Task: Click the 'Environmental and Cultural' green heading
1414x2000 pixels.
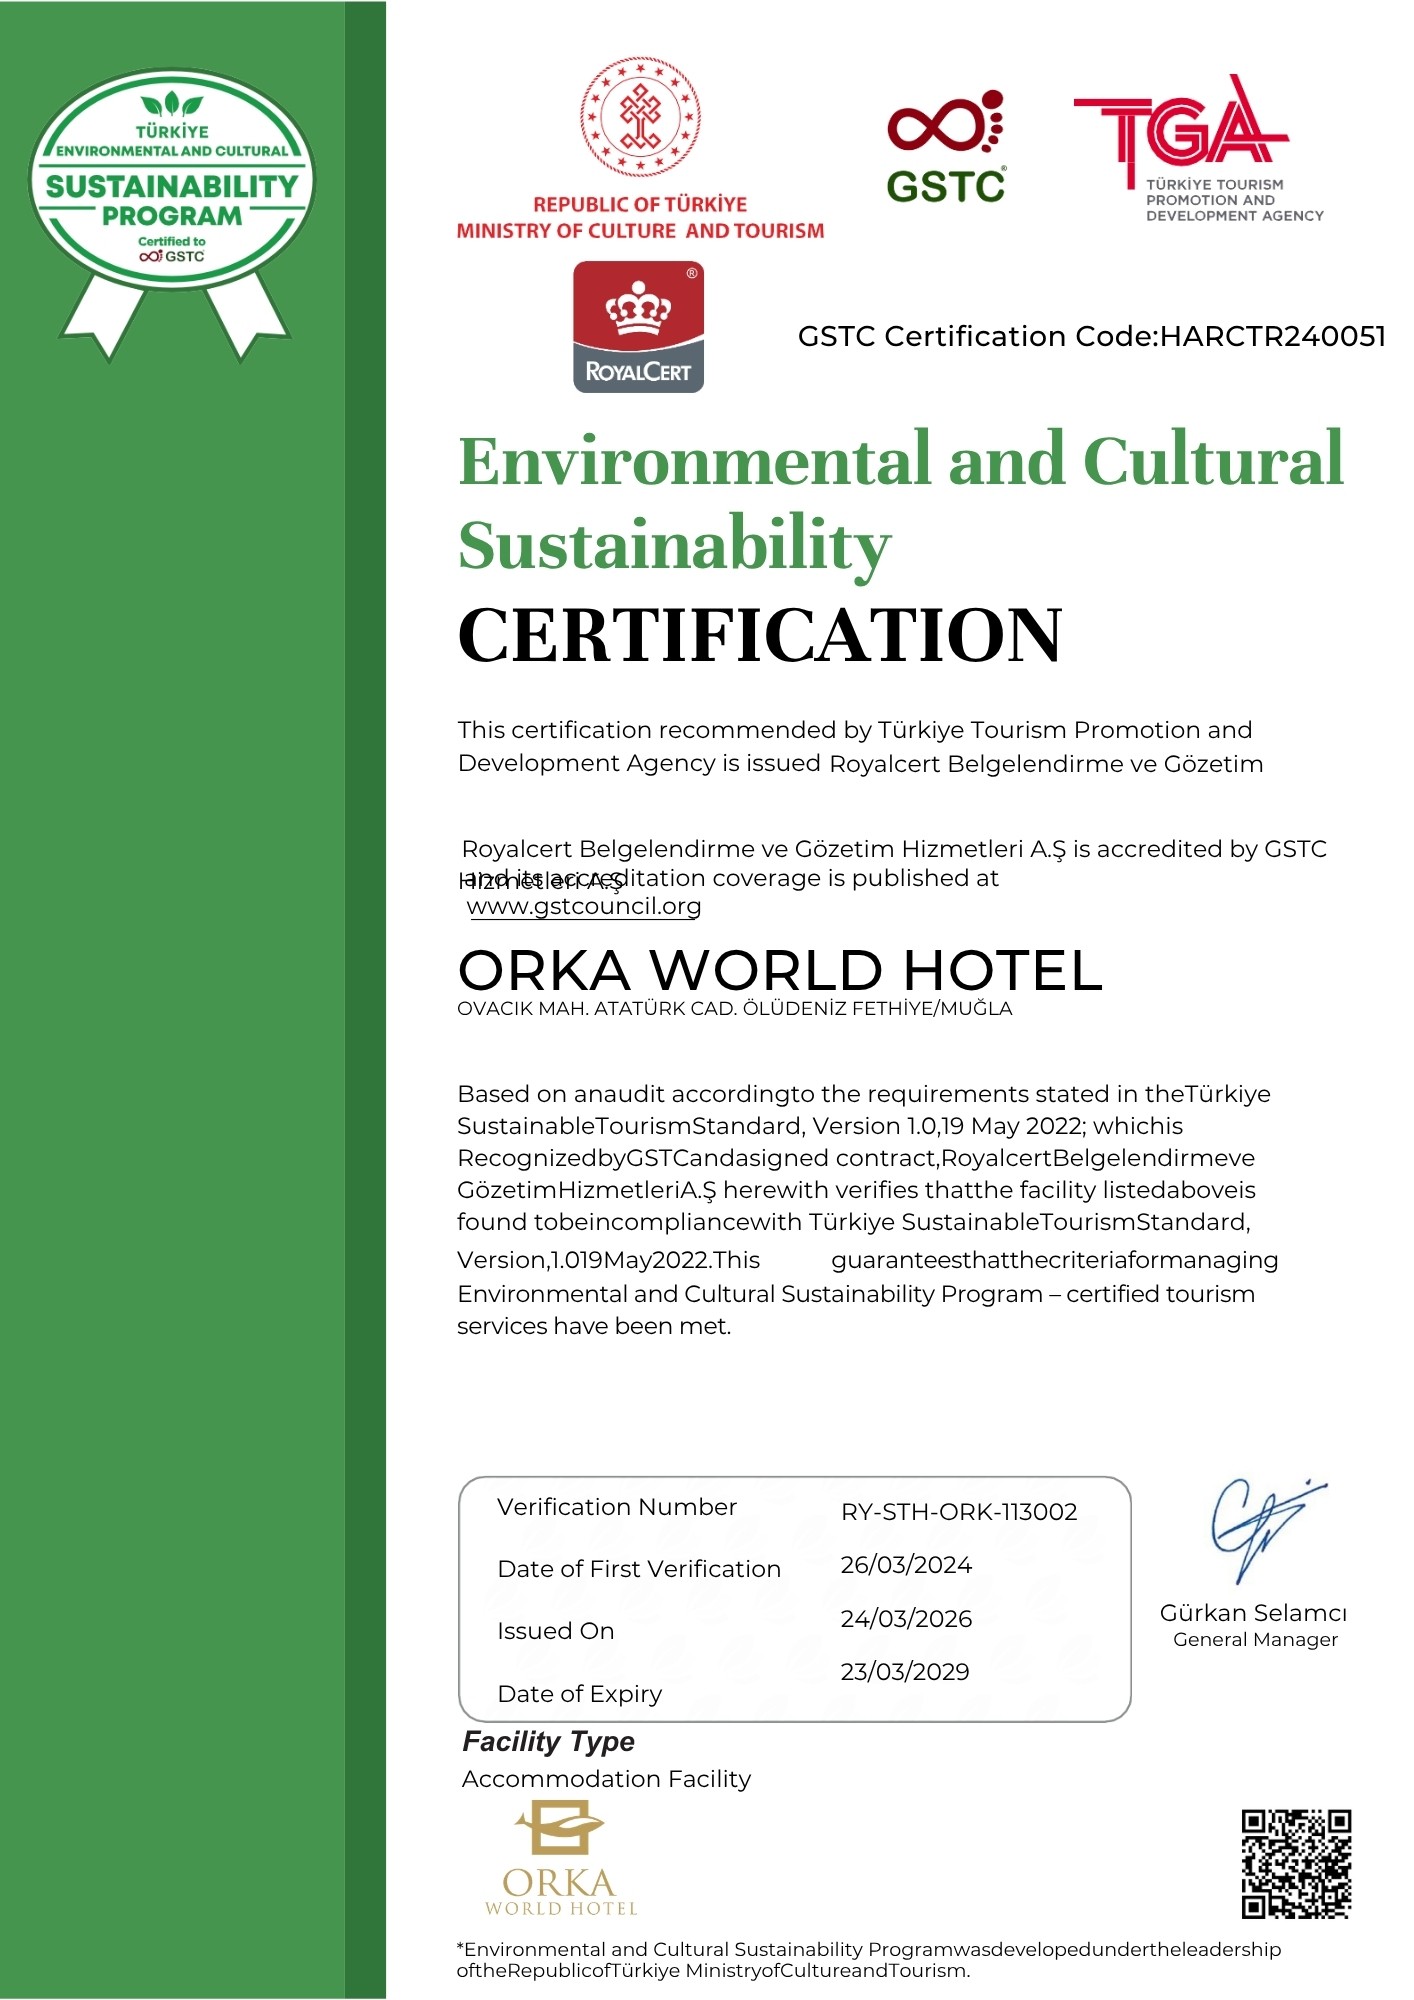Action: tap(901, 460)
